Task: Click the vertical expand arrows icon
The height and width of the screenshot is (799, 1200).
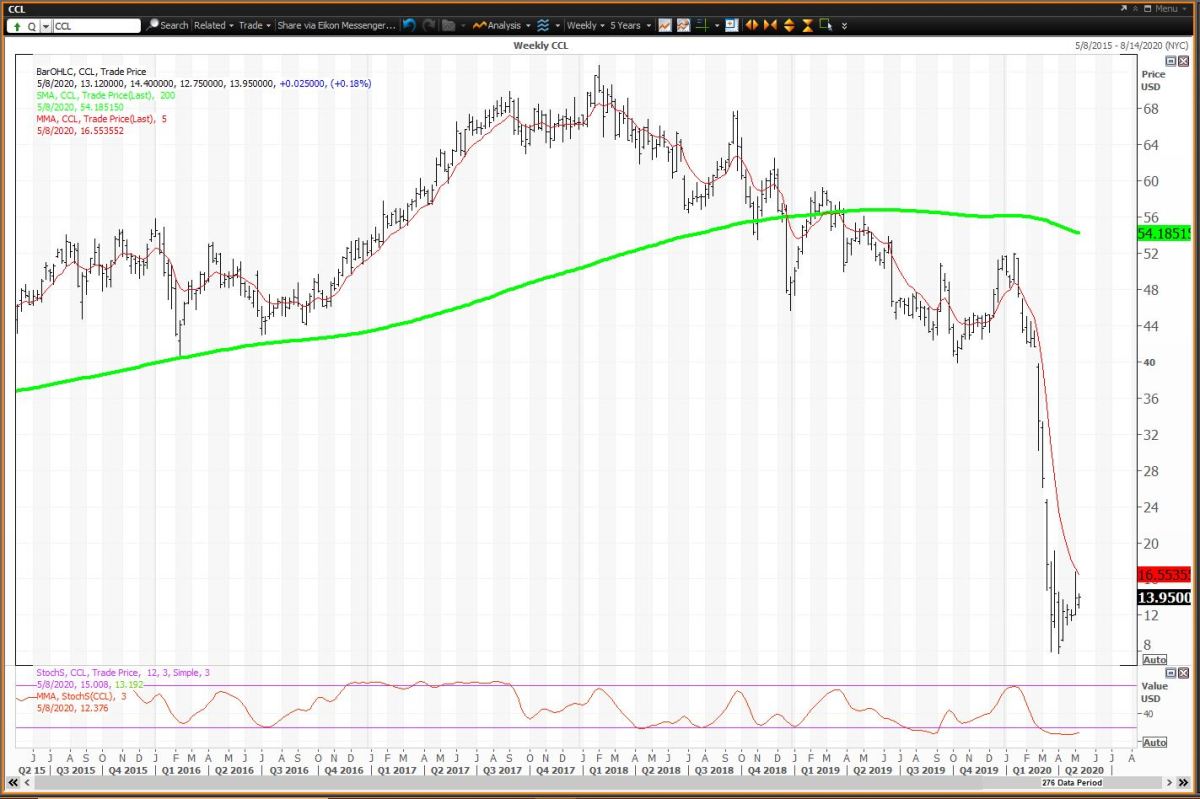Action: tap(789, 25)
